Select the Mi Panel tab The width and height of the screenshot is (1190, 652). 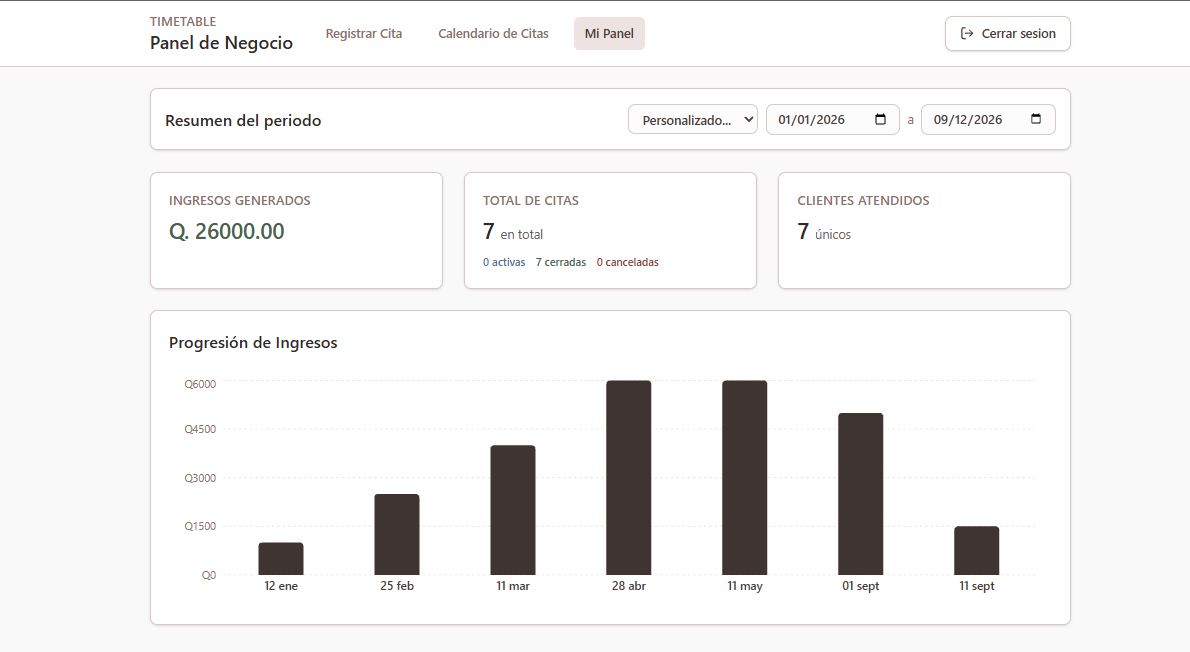click(609, 33)
